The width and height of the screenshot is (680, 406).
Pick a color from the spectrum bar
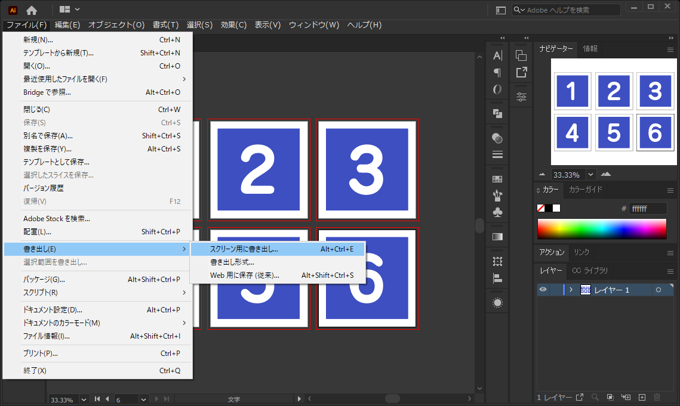(x=602, y=229)
